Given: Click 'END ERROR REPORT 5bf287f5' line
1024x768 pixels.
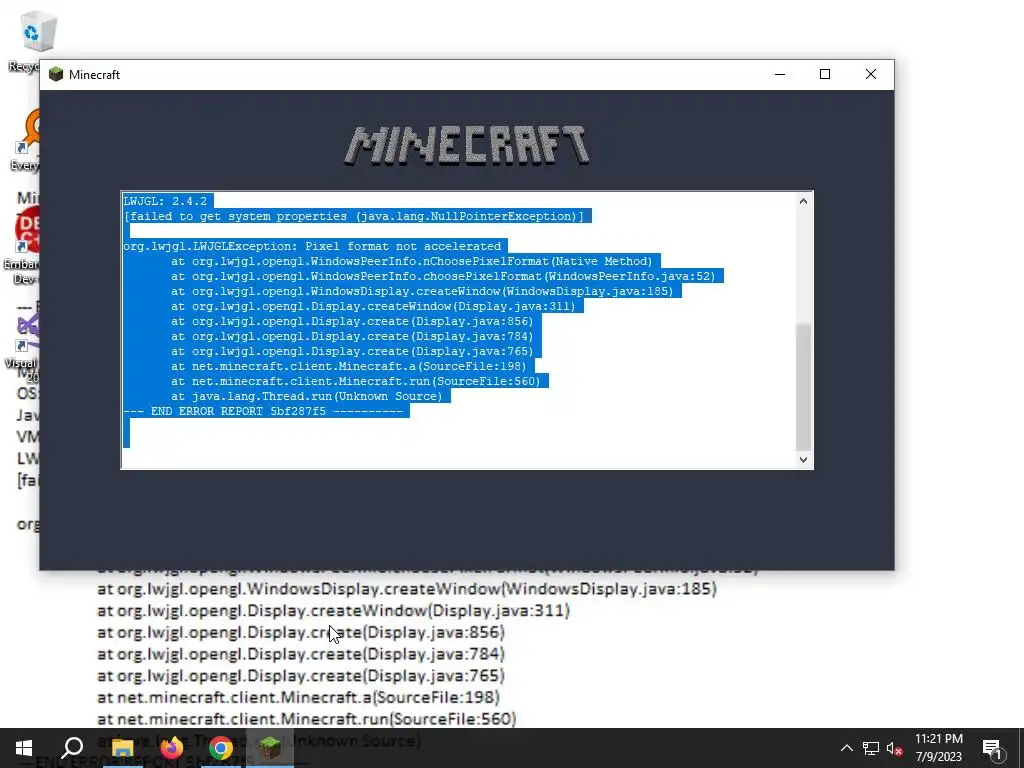Looking at the screenshot, I should [x=263, y=411].
